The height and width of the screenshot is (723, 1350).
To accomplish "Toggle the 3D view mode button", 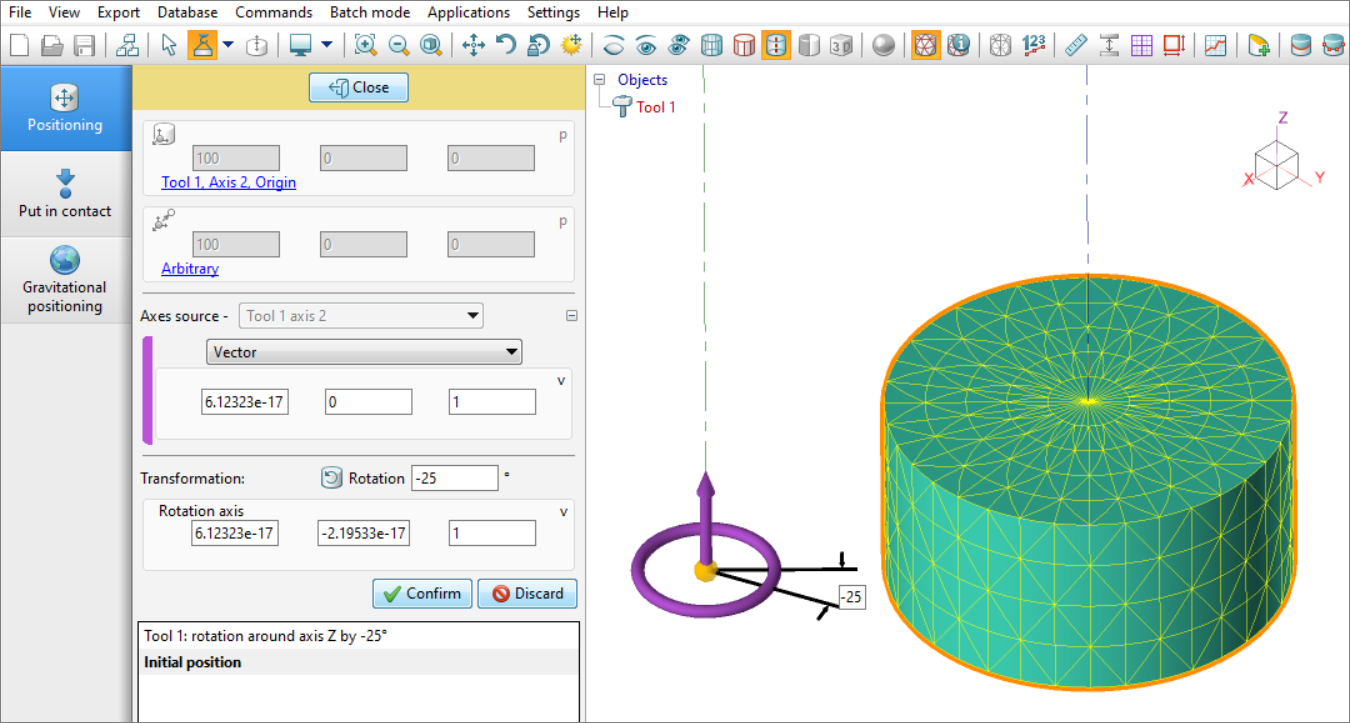I will pyautogui.click(x=842, y=45).
